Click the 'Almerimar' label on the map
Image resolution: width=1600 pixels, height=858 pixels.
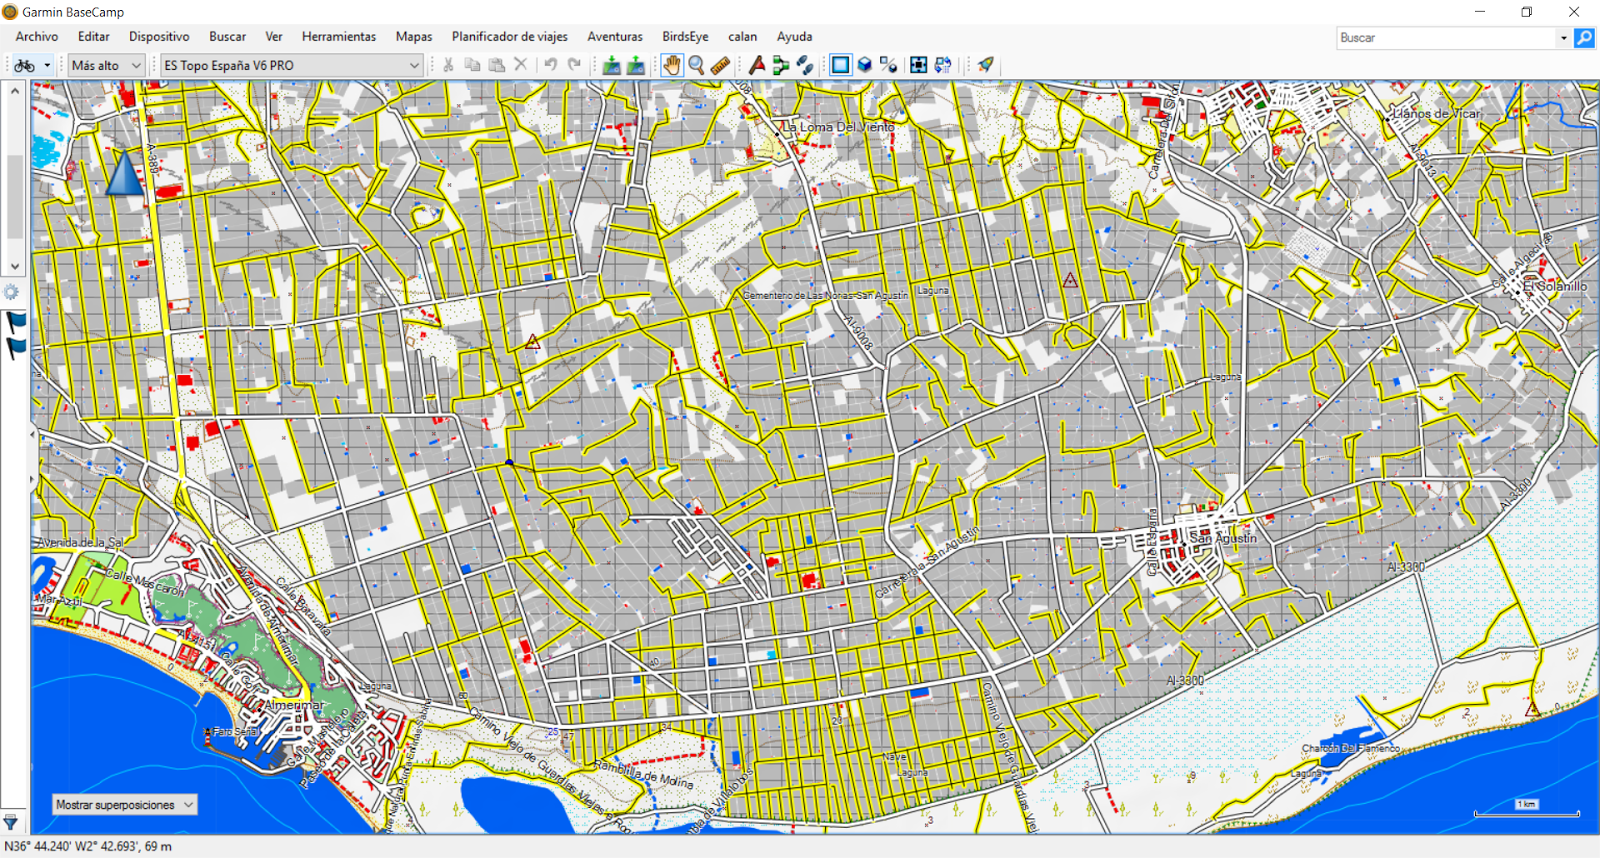294,705
